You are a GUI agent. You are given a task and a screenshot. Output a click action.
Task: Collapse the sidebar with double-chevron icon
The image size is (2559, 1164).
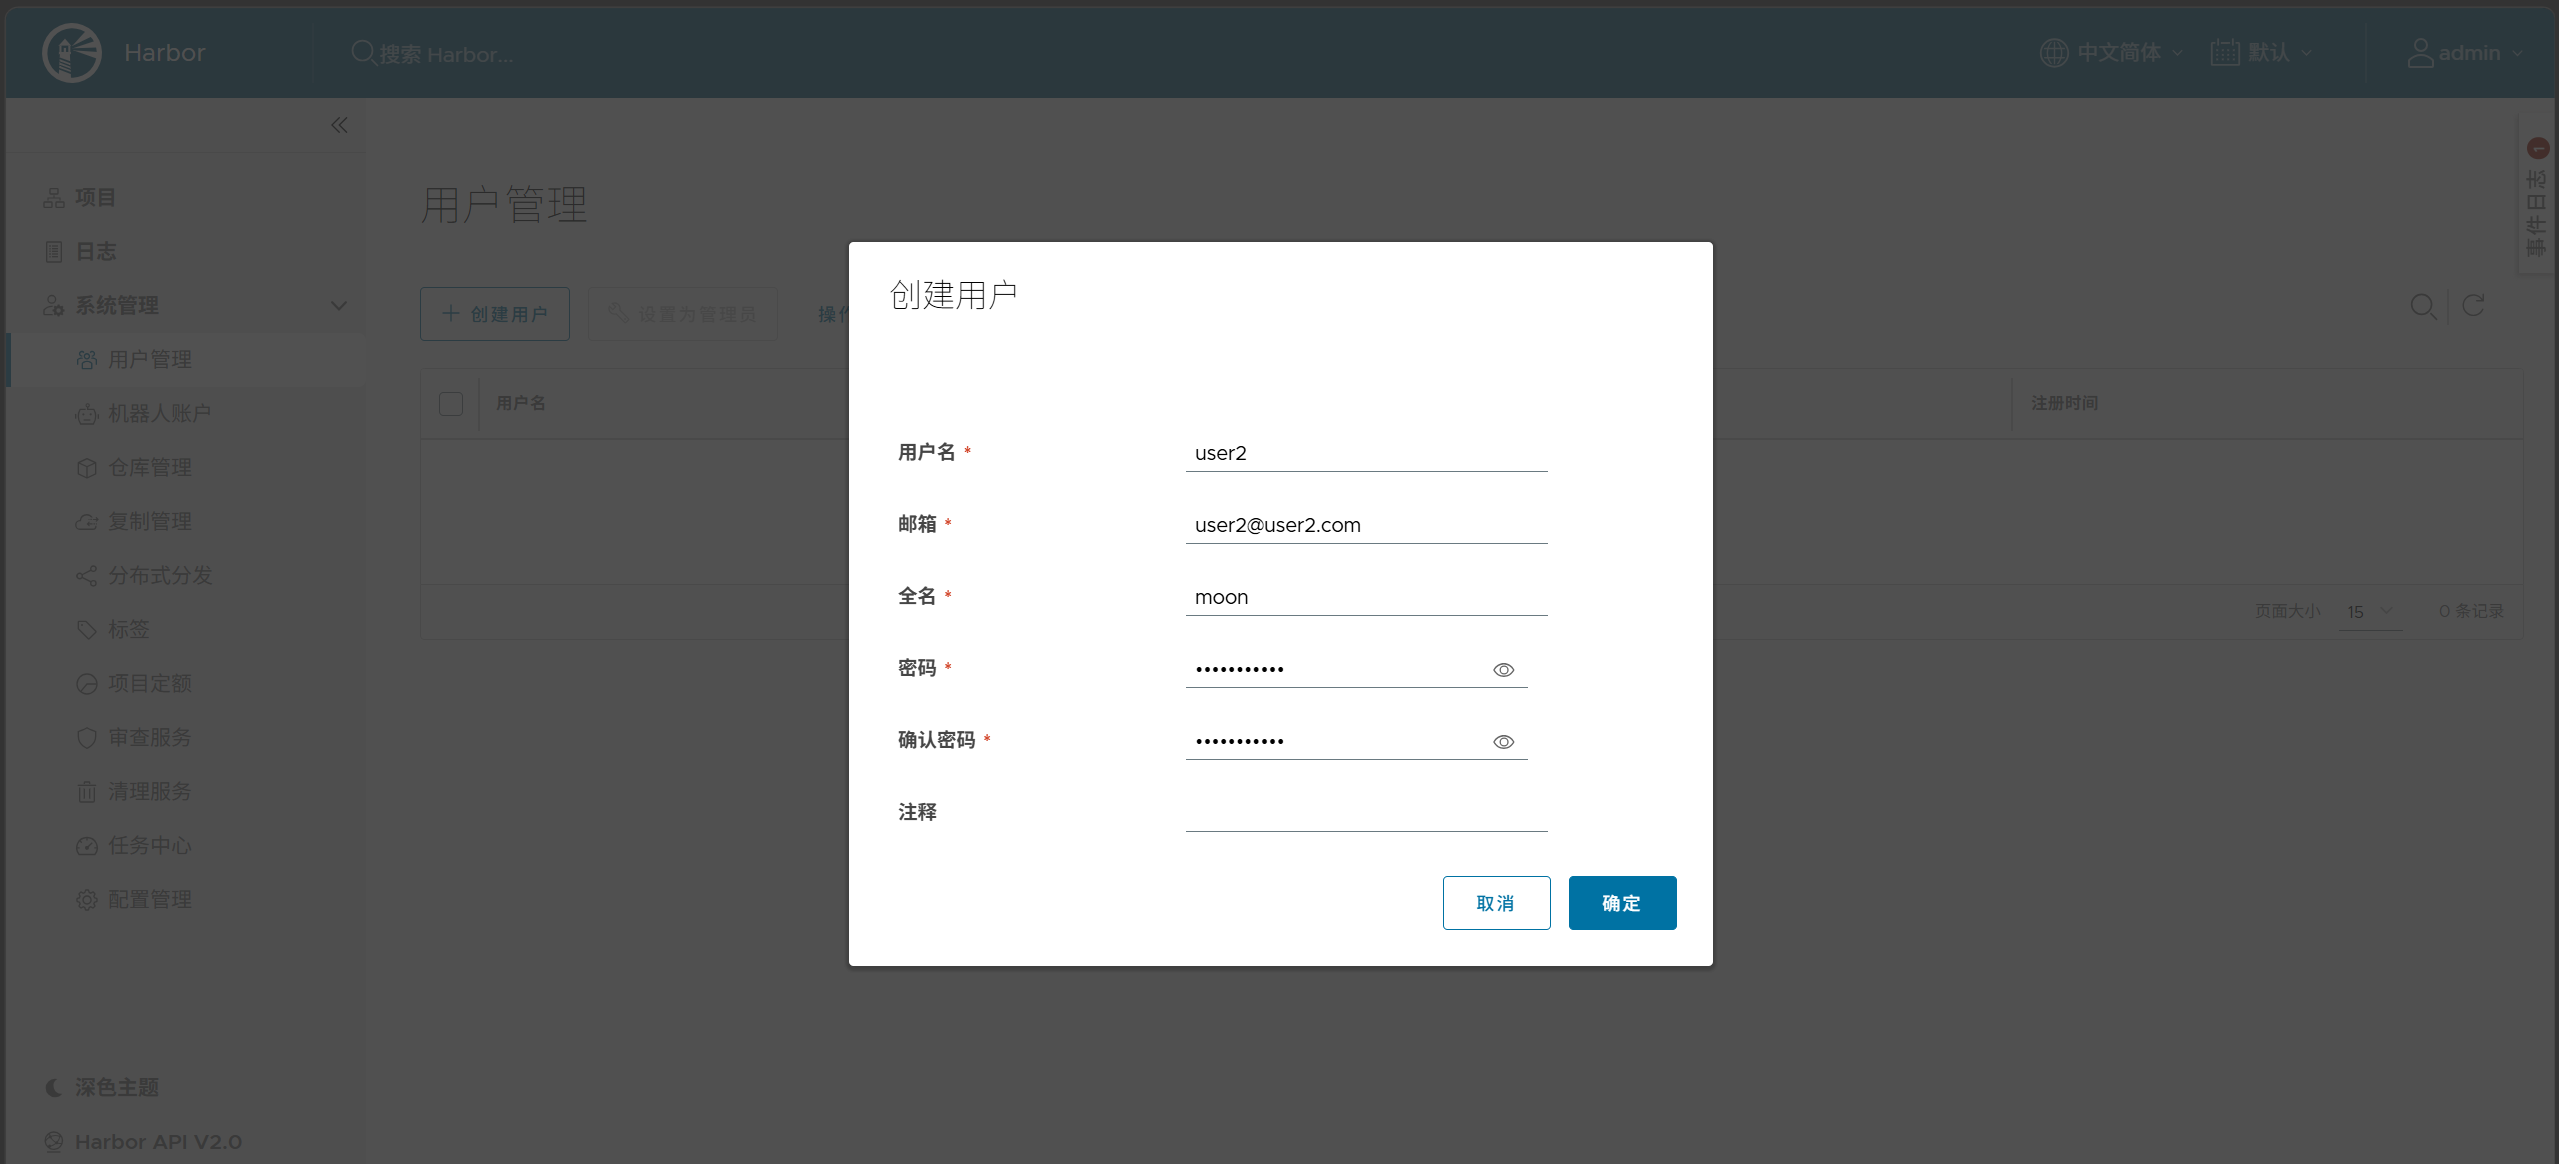[x=339, y=125]
